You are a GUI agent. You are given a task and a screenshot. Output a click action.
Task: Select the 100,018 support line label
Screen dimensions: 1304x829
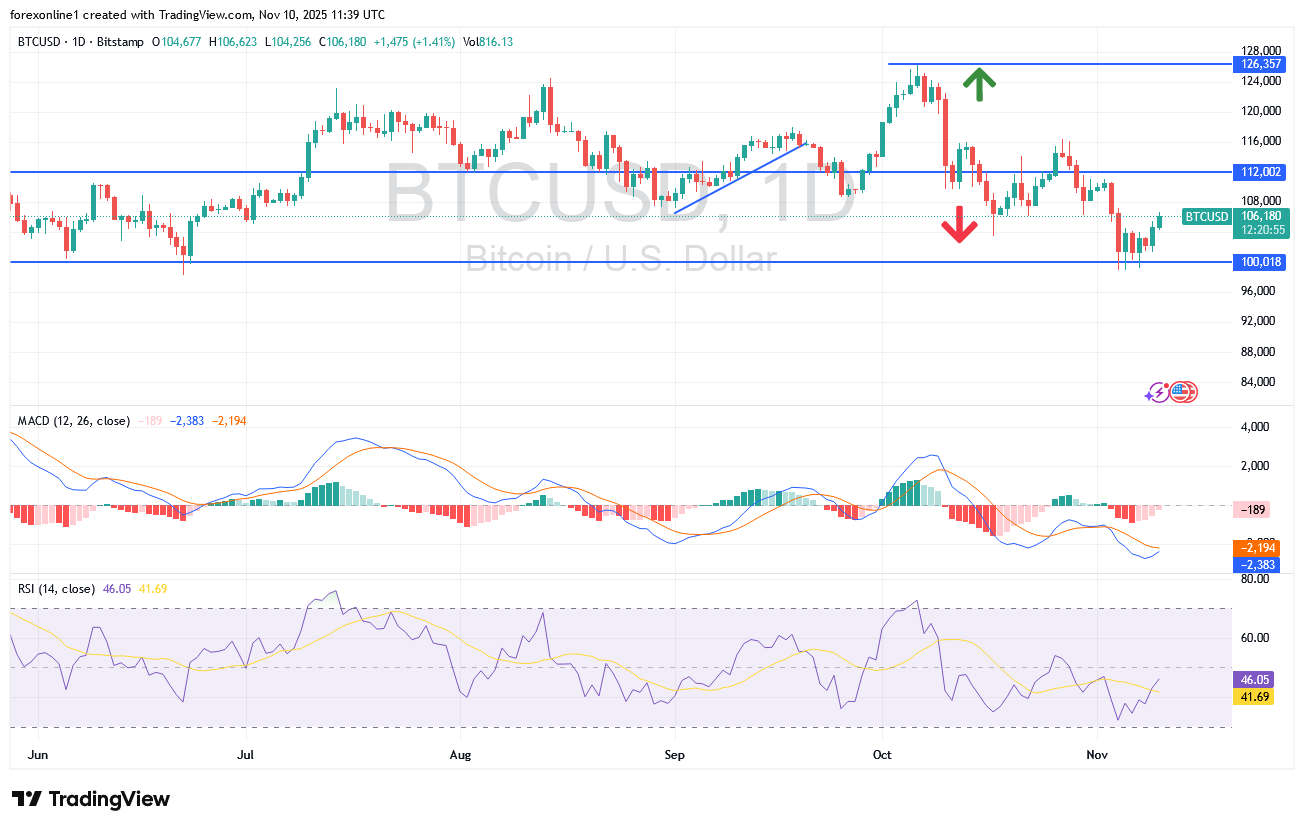coord(1262,262)
